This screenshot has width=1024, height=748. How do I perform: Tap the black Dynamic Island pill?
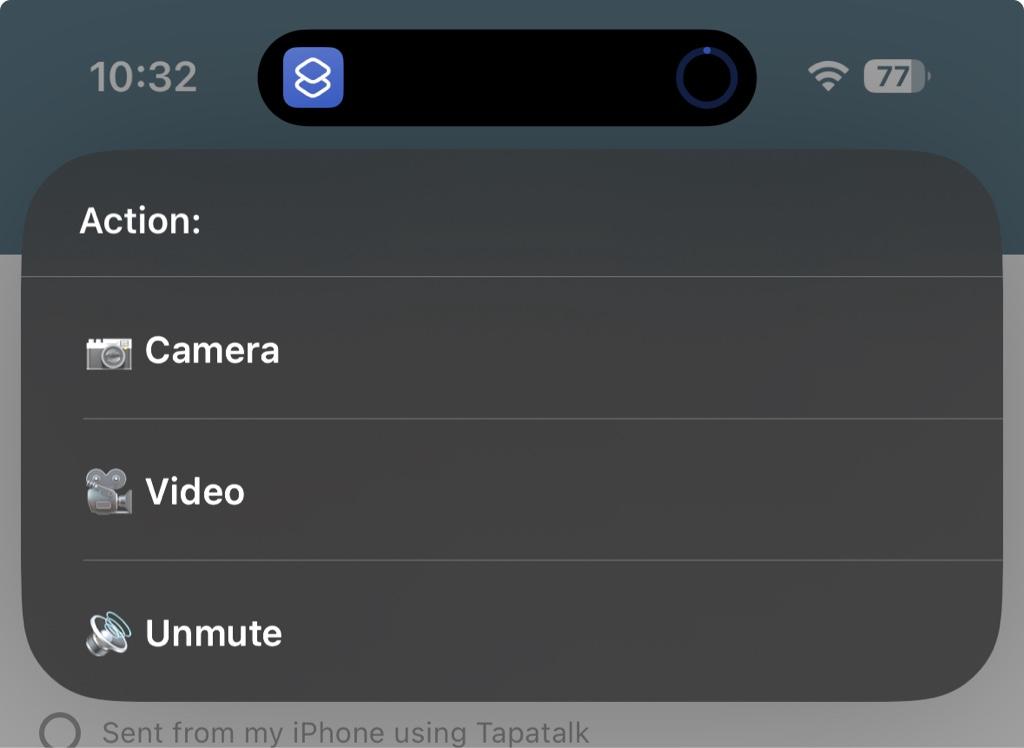[507, 78]
